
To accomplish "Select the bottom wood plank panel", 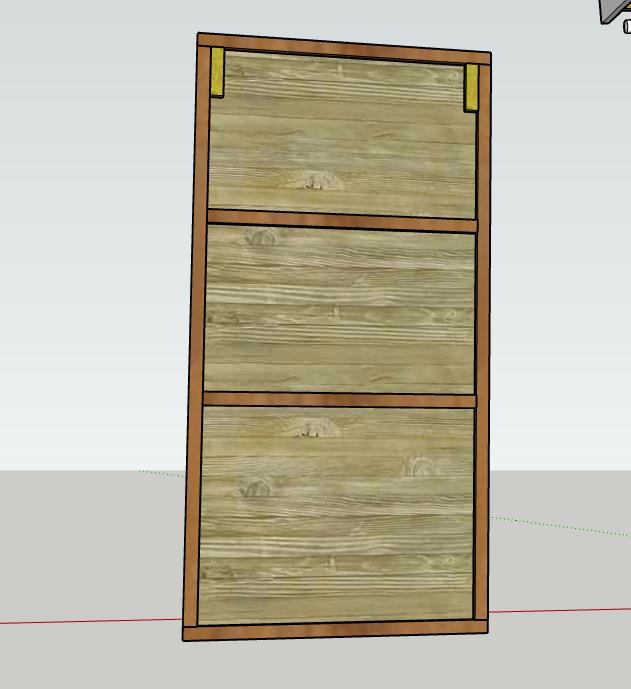I will 337,515.
